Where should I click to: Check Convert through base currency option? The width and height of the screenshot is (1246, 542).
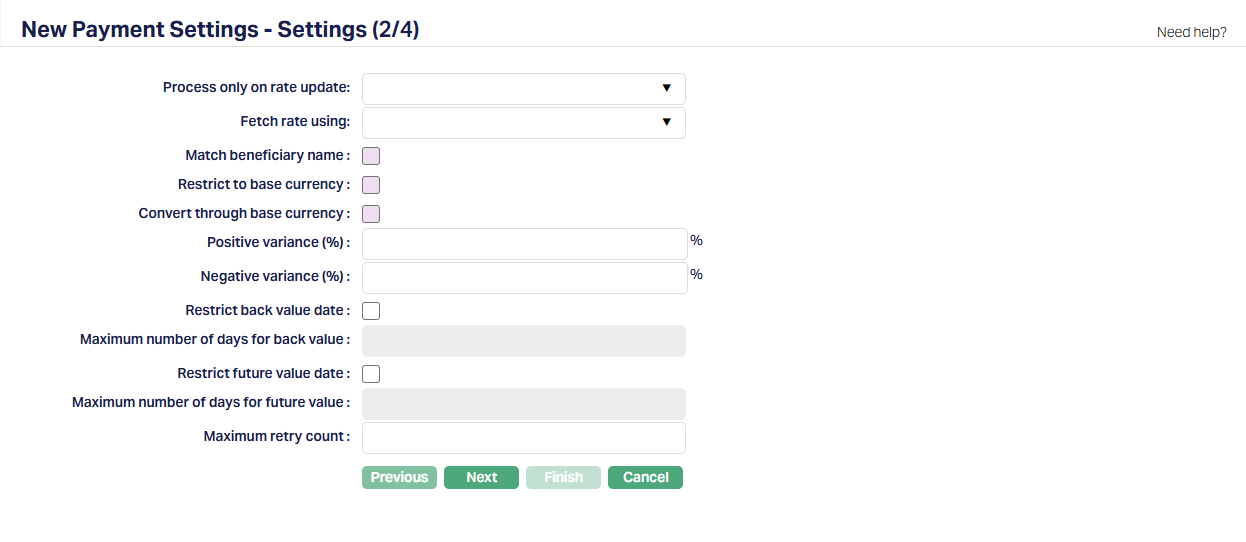371,214
